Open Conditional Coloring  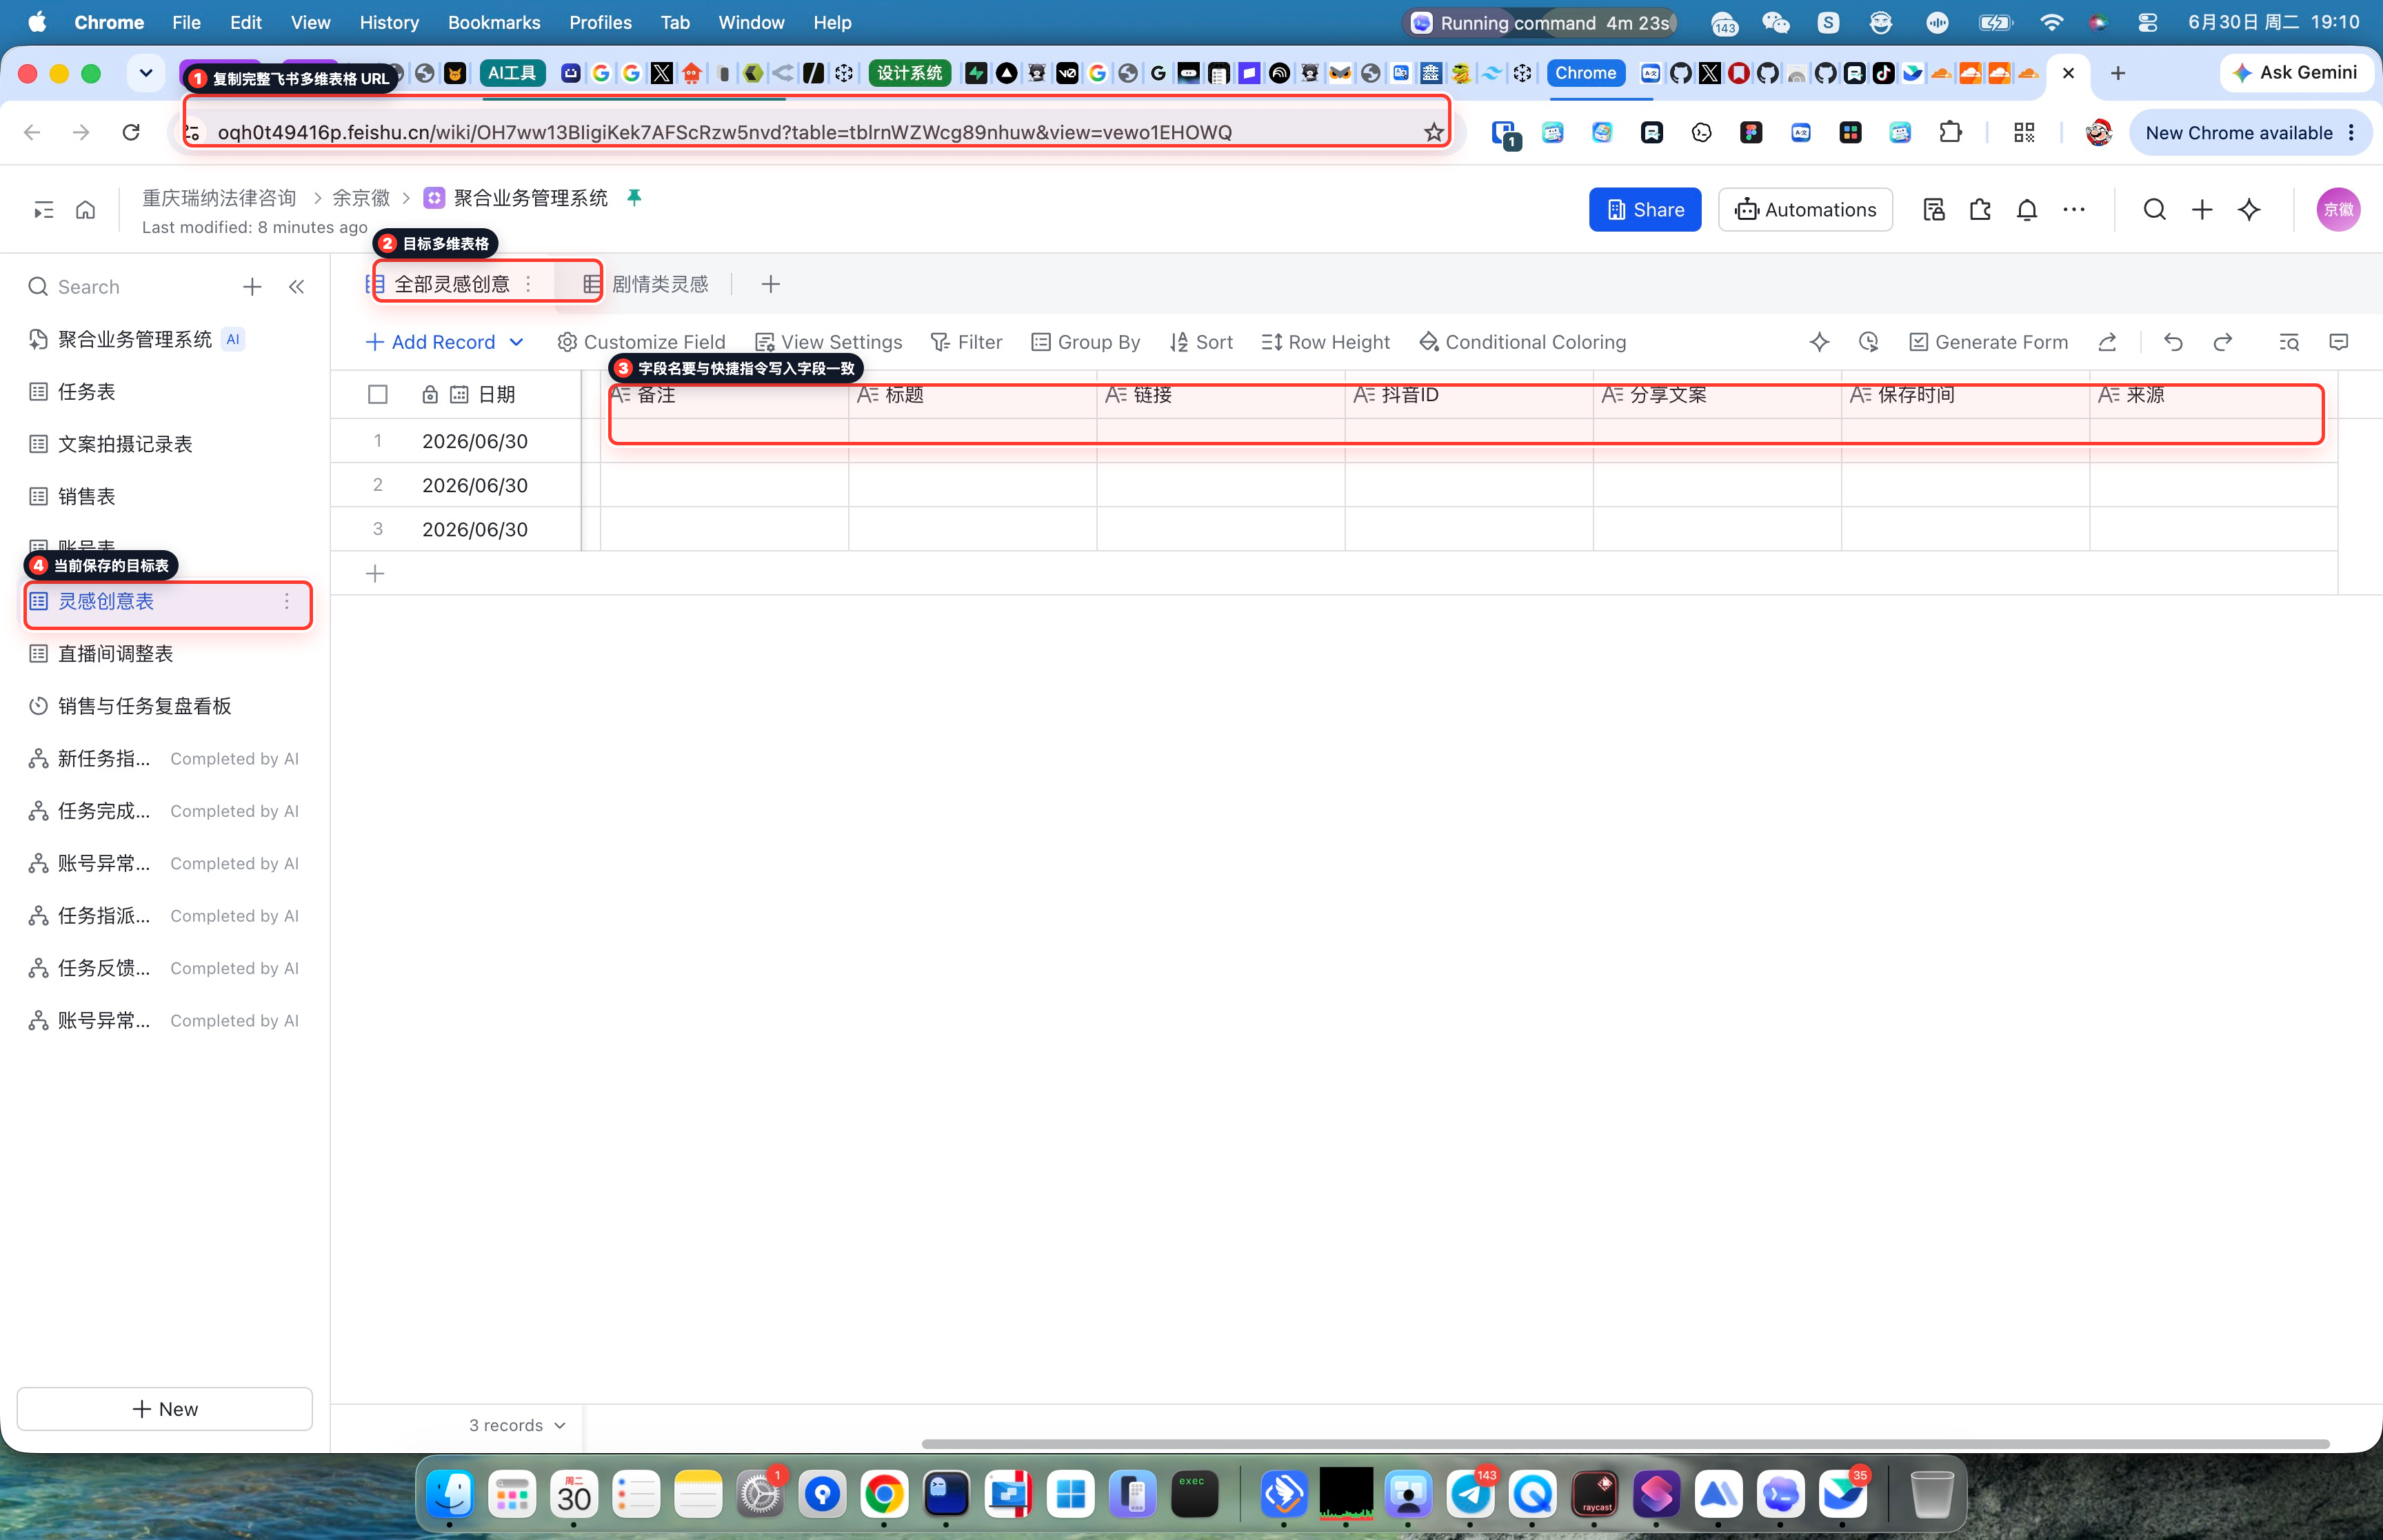point(1523,342)
